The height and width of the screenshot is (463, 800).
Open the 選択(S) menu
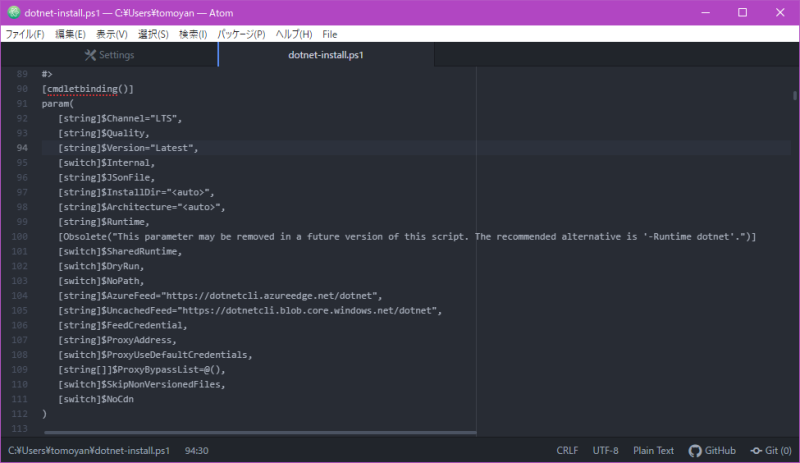coord(153,34)
